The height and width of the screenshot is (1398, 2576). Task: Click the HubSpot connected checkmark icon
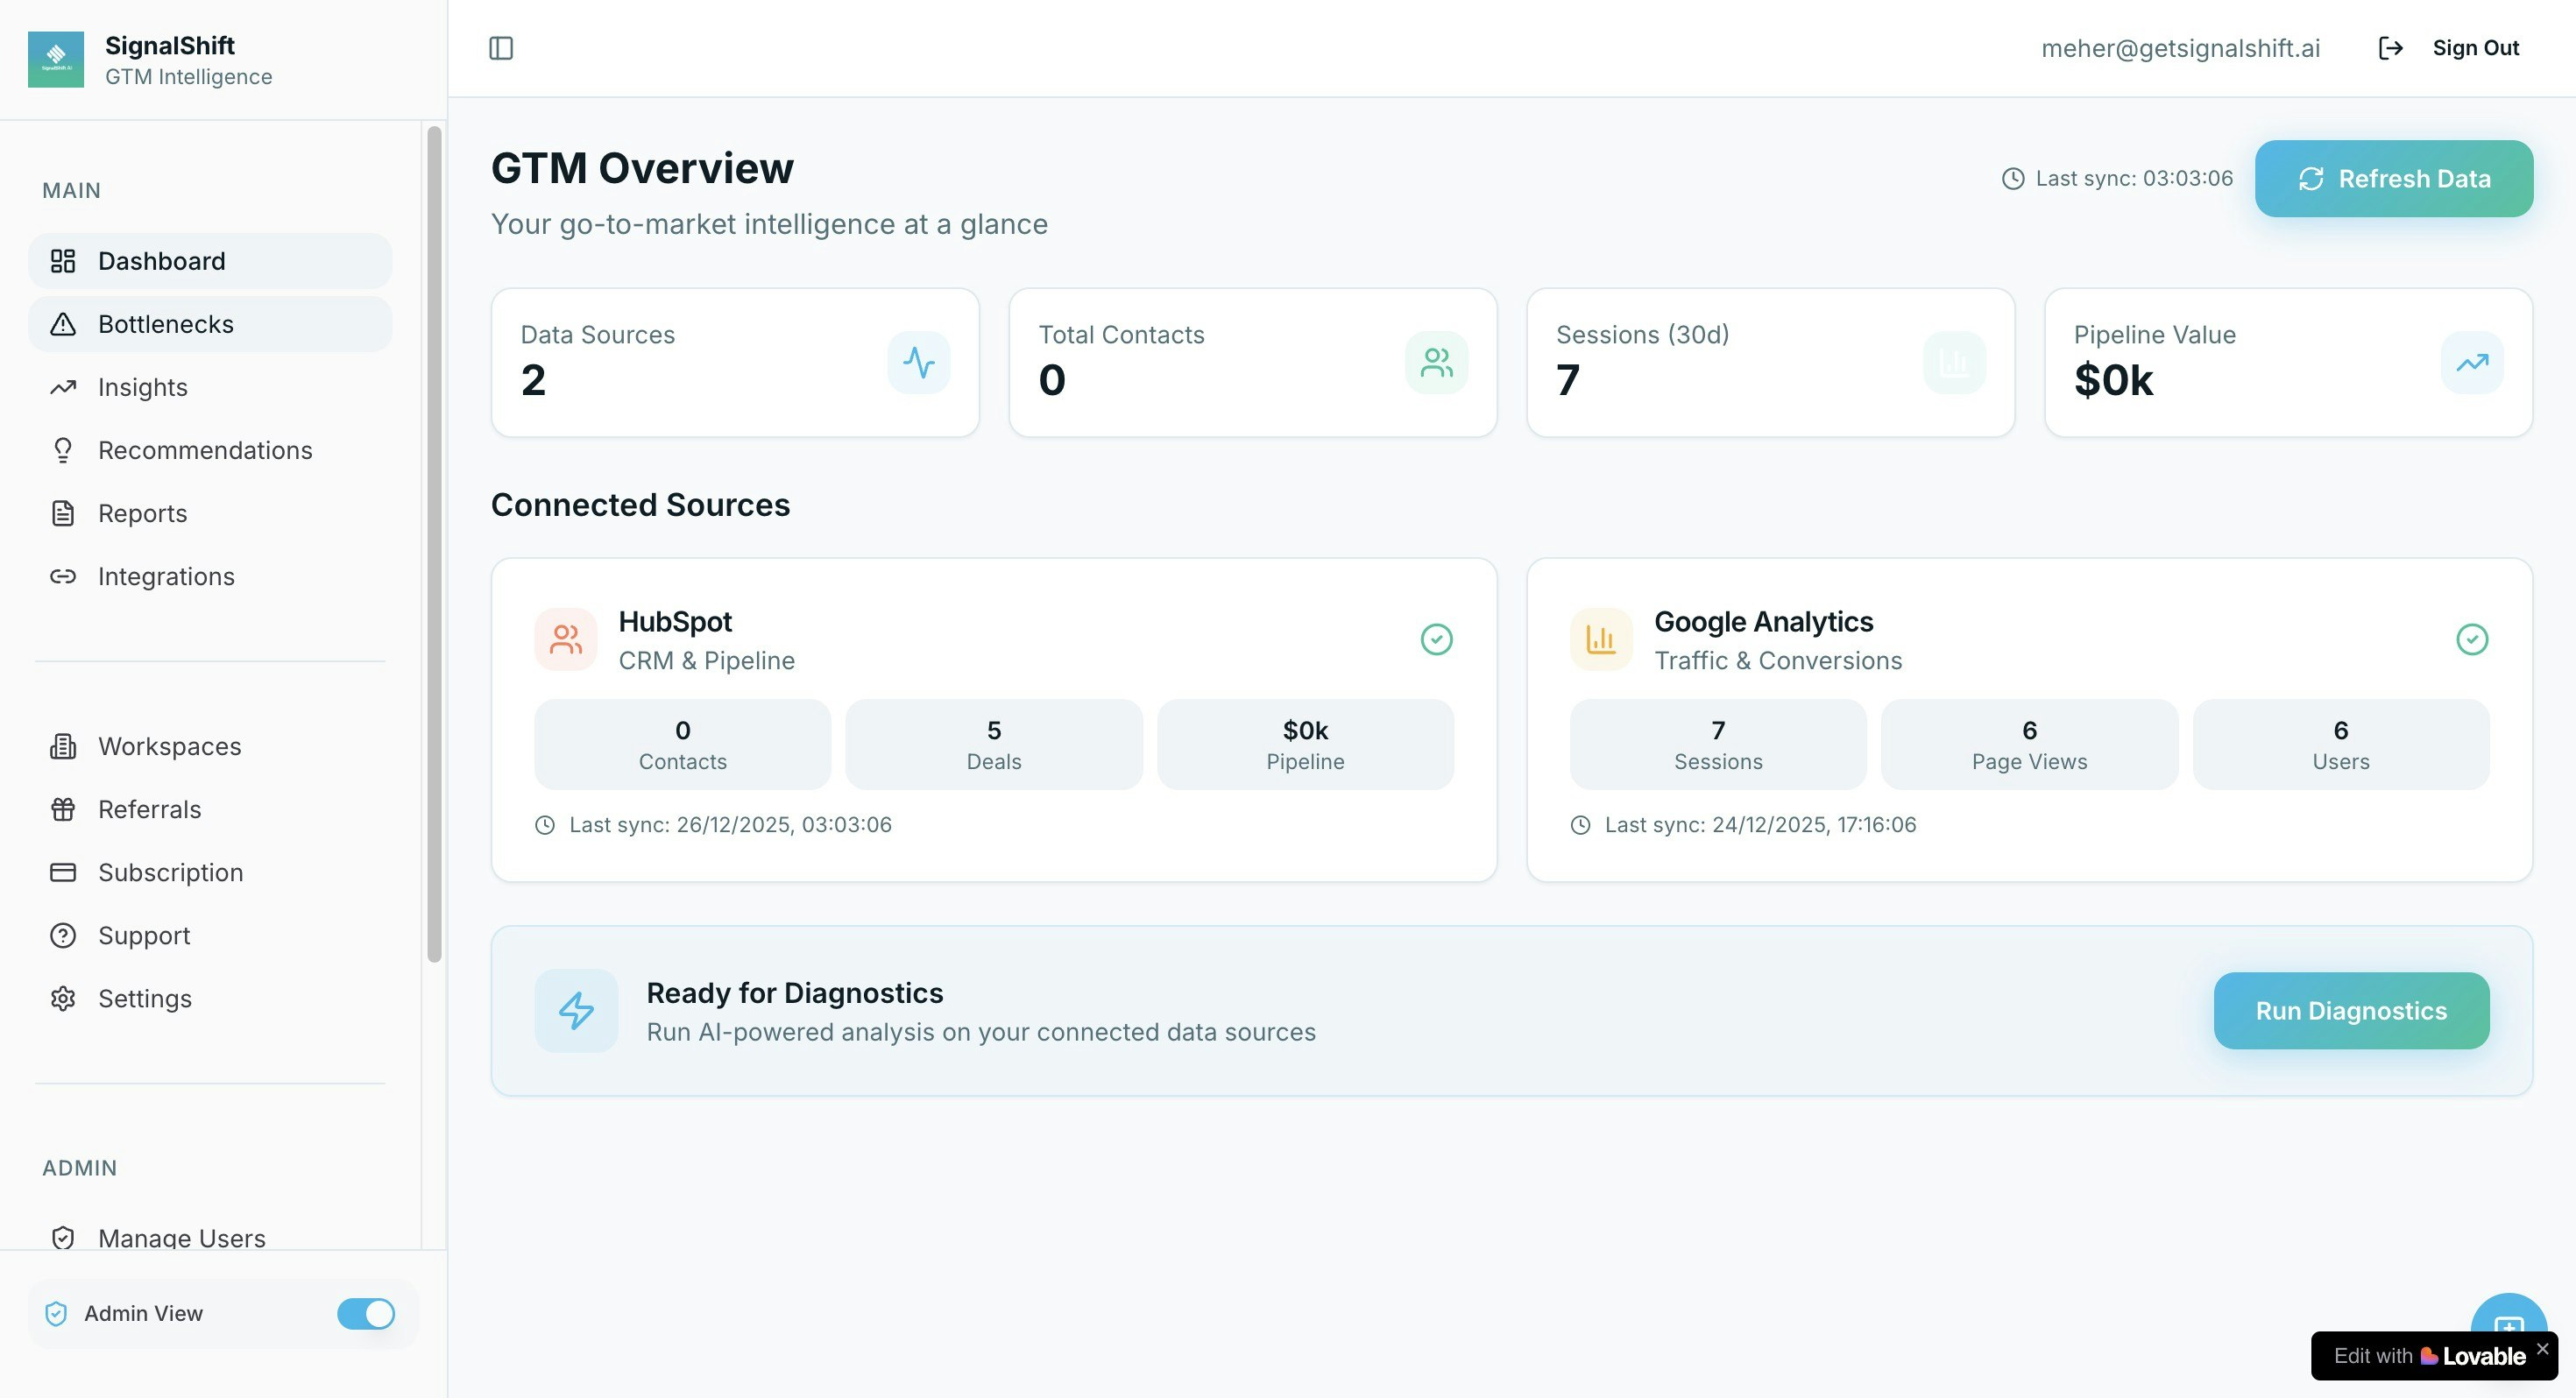click(1436, 639)
